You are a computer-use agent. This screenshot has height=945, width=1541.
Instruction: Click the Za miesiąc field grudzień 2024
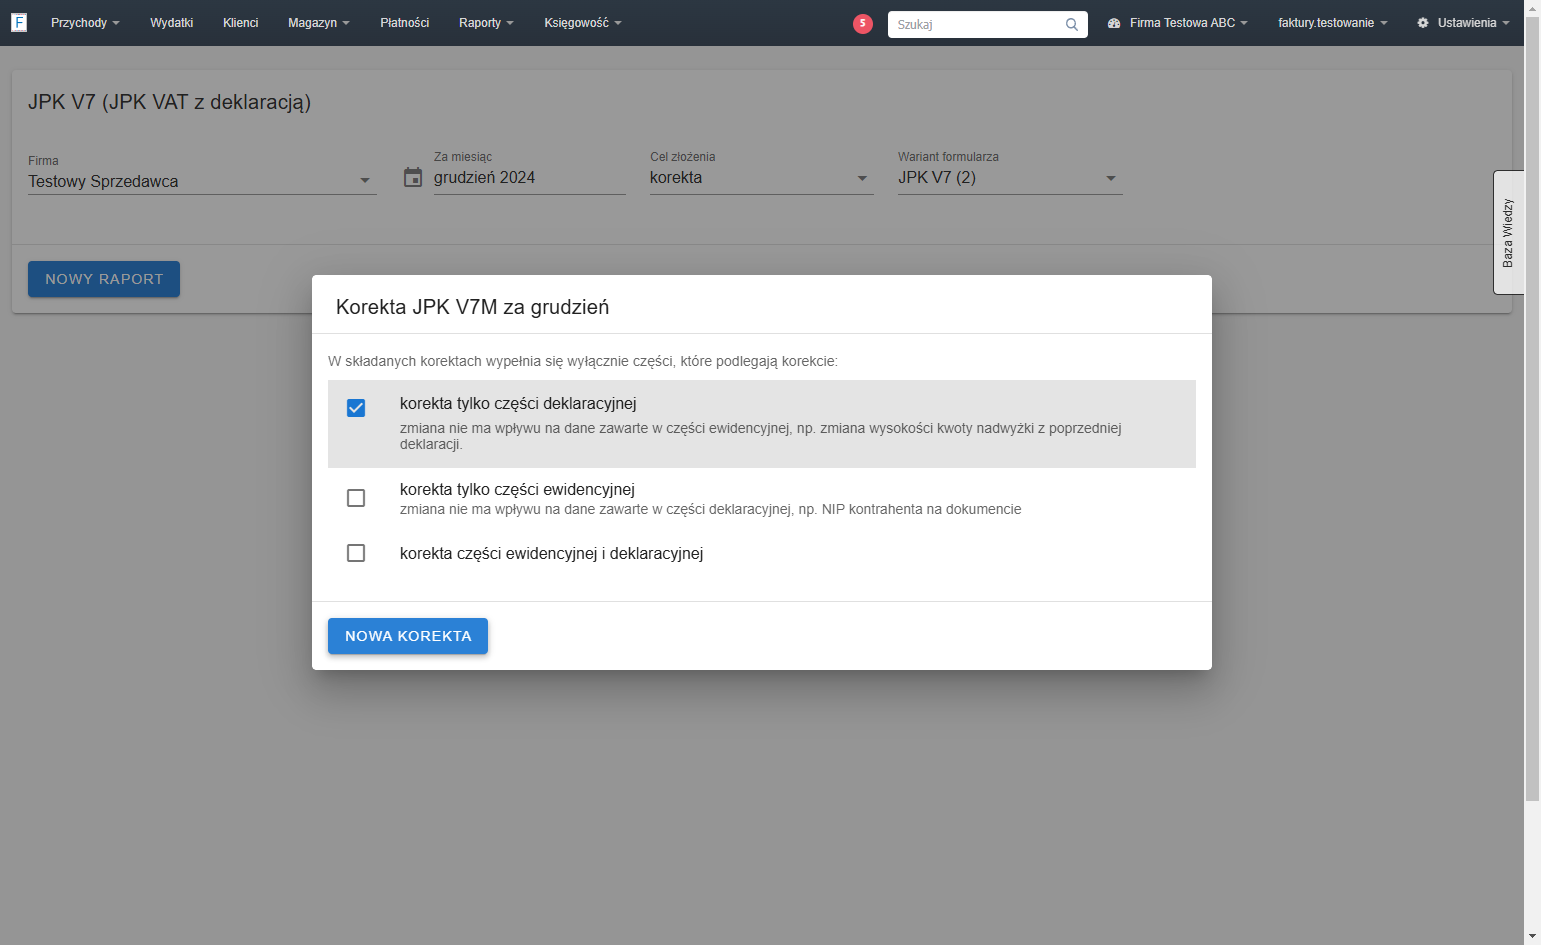click(529, 178)
